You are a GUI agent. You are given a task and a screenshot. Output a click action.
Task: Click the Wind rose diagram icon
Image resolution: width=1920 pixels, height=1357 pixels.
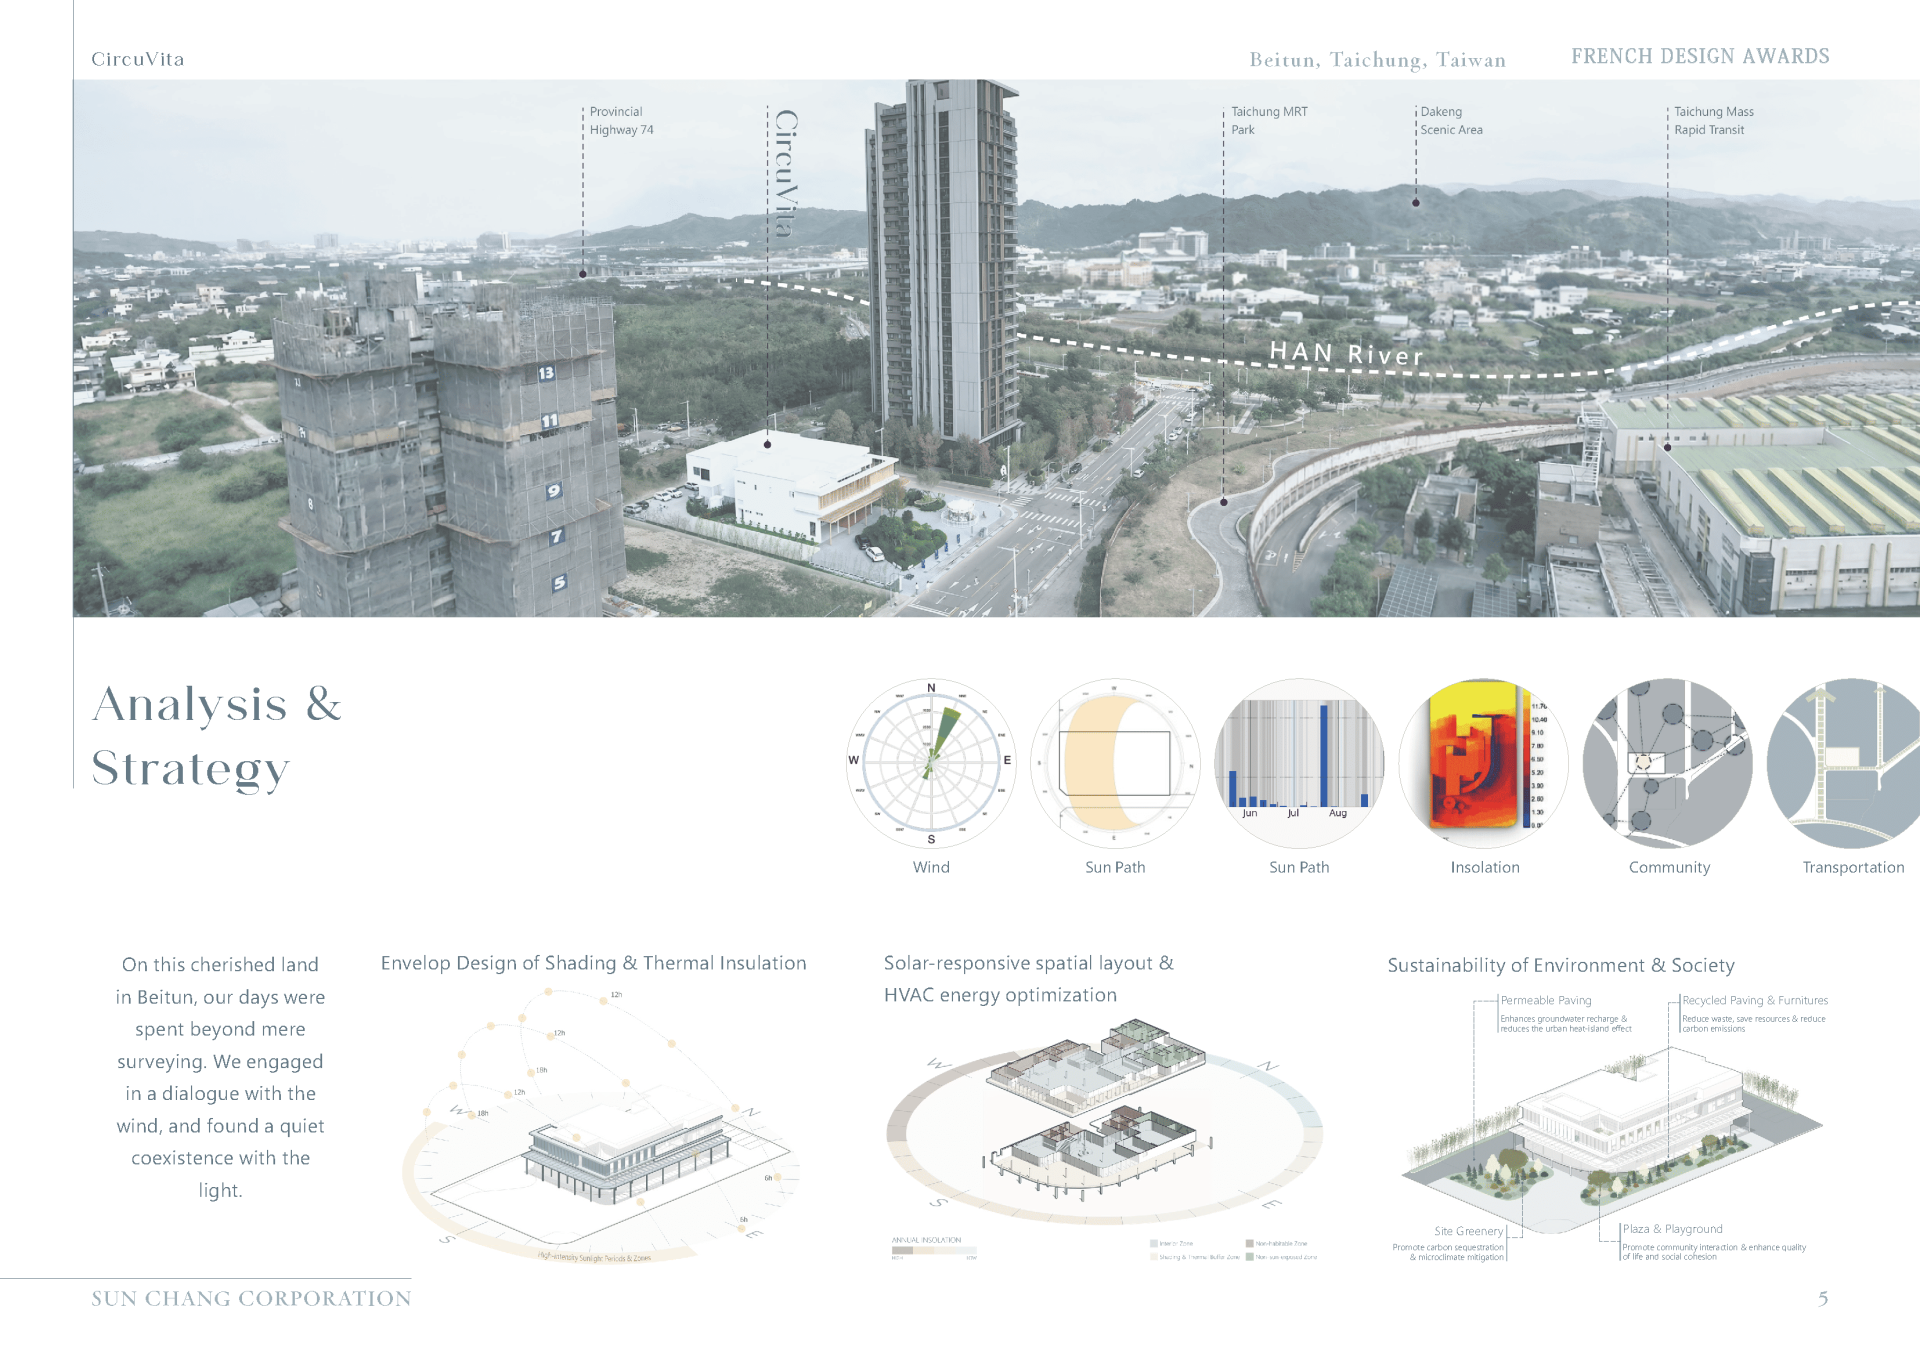pos(931,763)
